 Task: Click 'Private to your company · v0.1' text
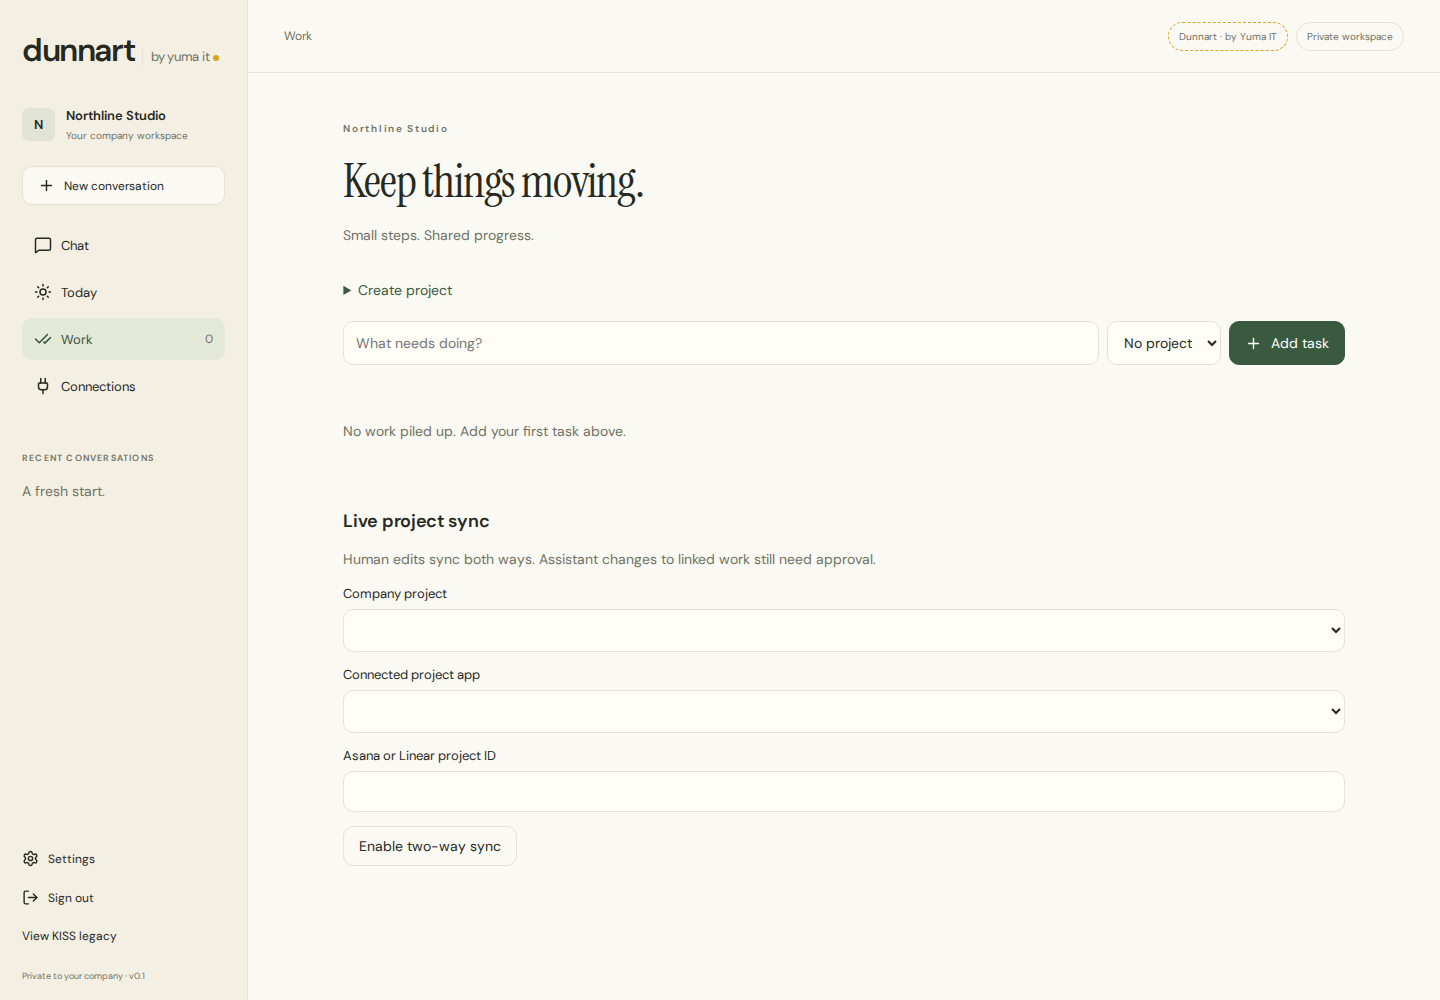[84, 976]
